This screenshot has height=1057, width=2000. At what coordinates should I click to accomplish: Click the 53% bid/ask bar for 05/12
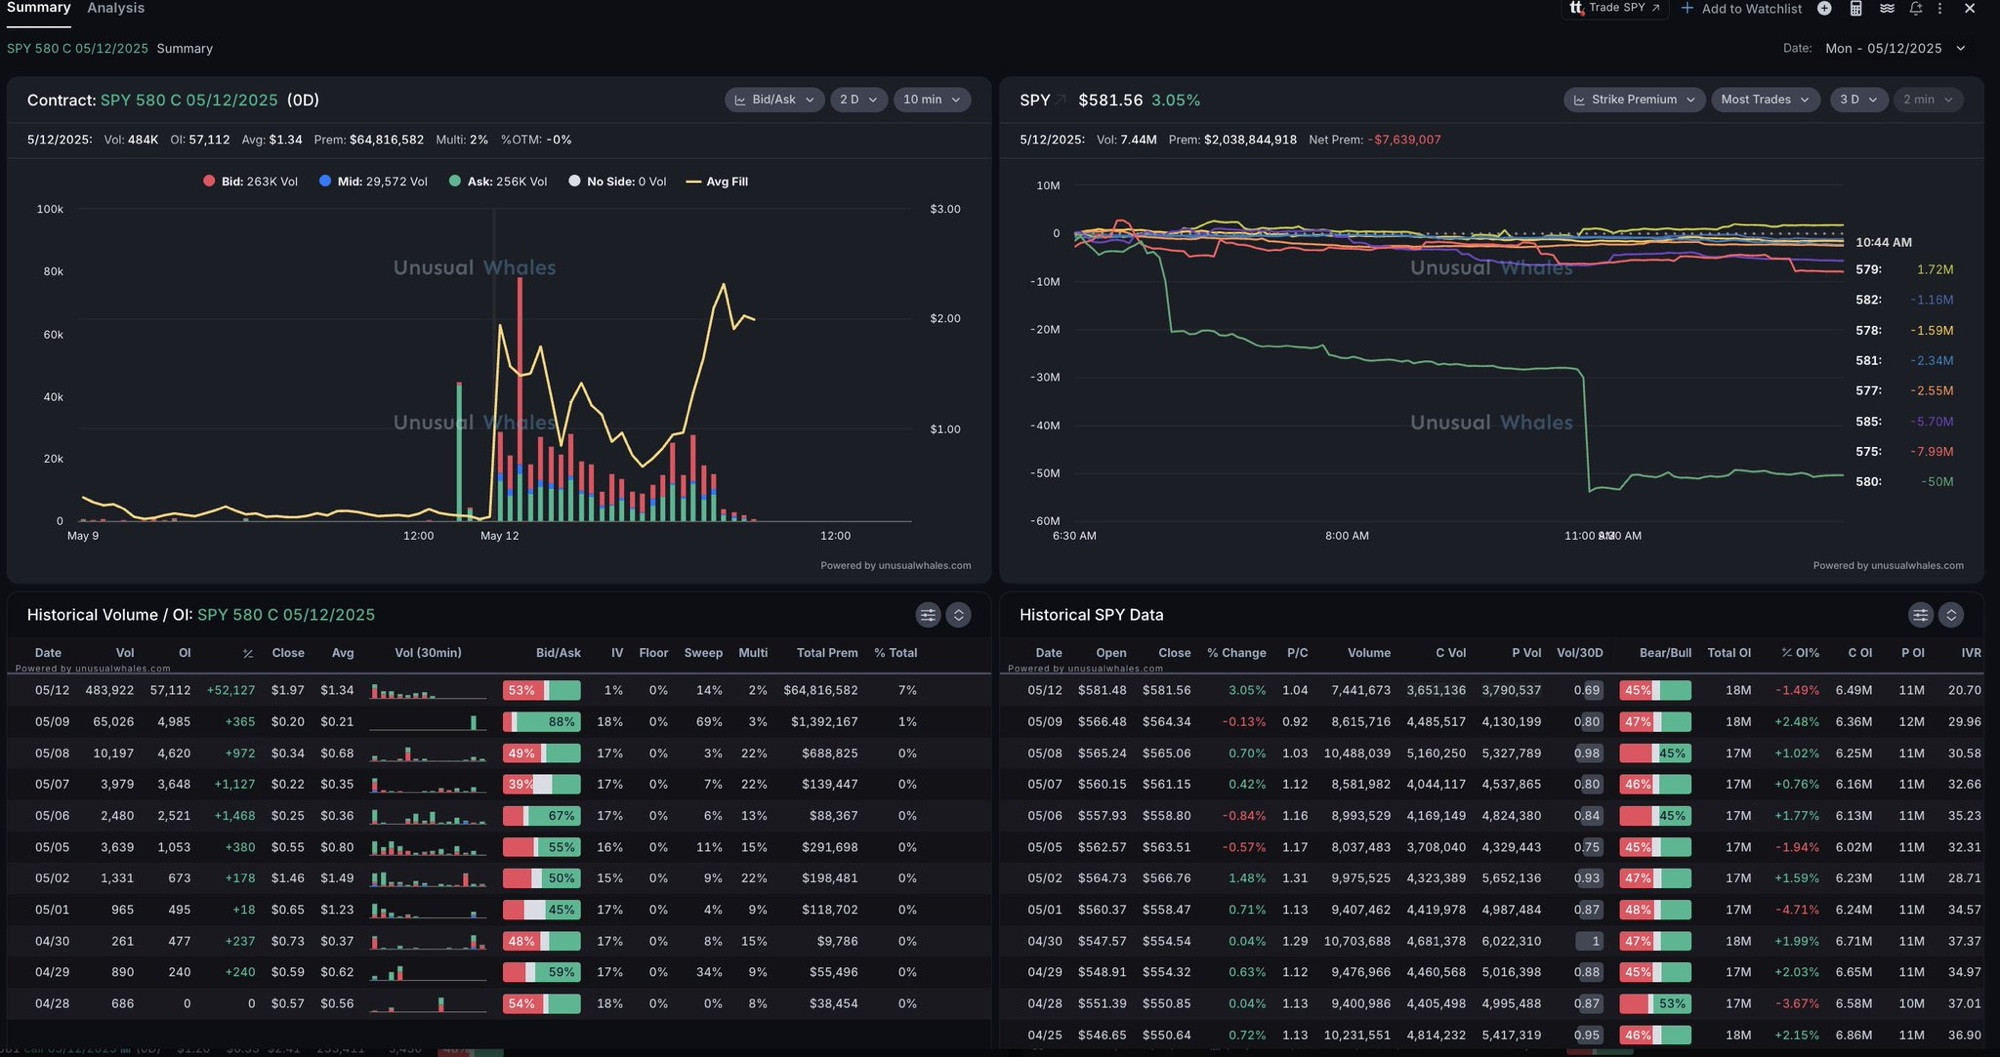tap(541, 690)
